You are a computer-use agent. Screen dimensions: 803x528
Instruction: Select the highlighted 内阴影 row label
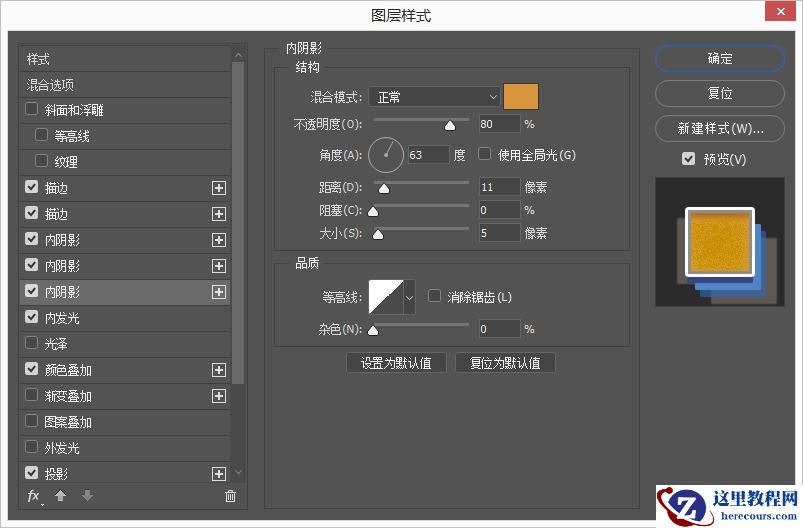point(62,292)
